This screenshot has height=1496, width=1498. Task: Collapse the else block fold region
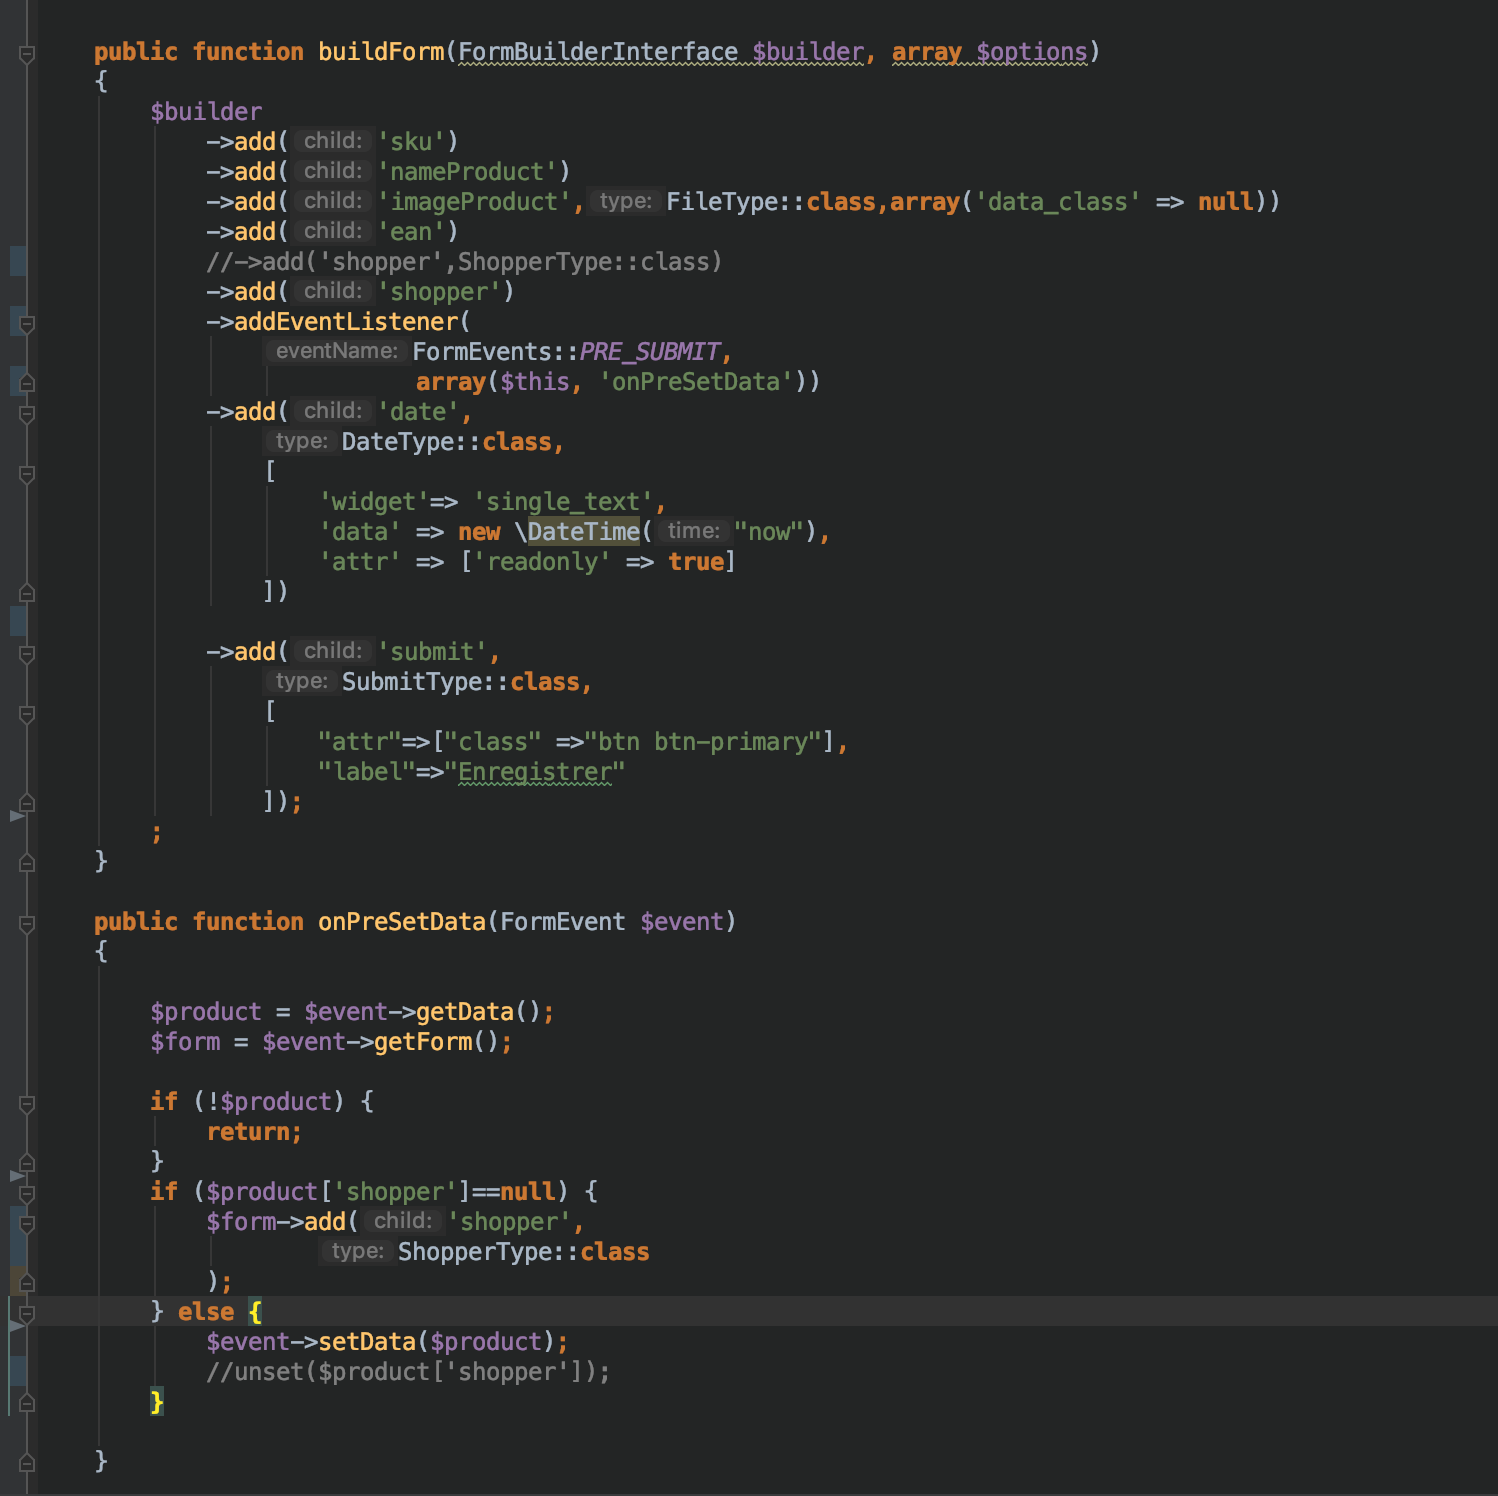[x=25, y=1312]
